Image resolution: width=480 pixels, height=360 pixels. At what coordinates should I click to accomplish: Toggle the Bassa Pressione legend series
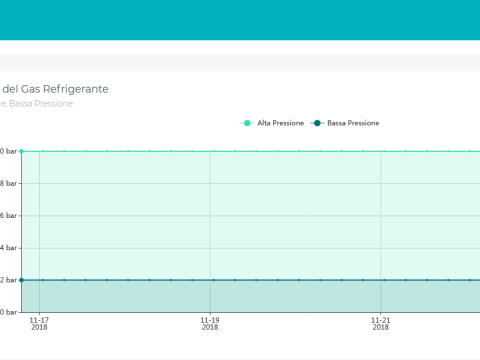345,123
